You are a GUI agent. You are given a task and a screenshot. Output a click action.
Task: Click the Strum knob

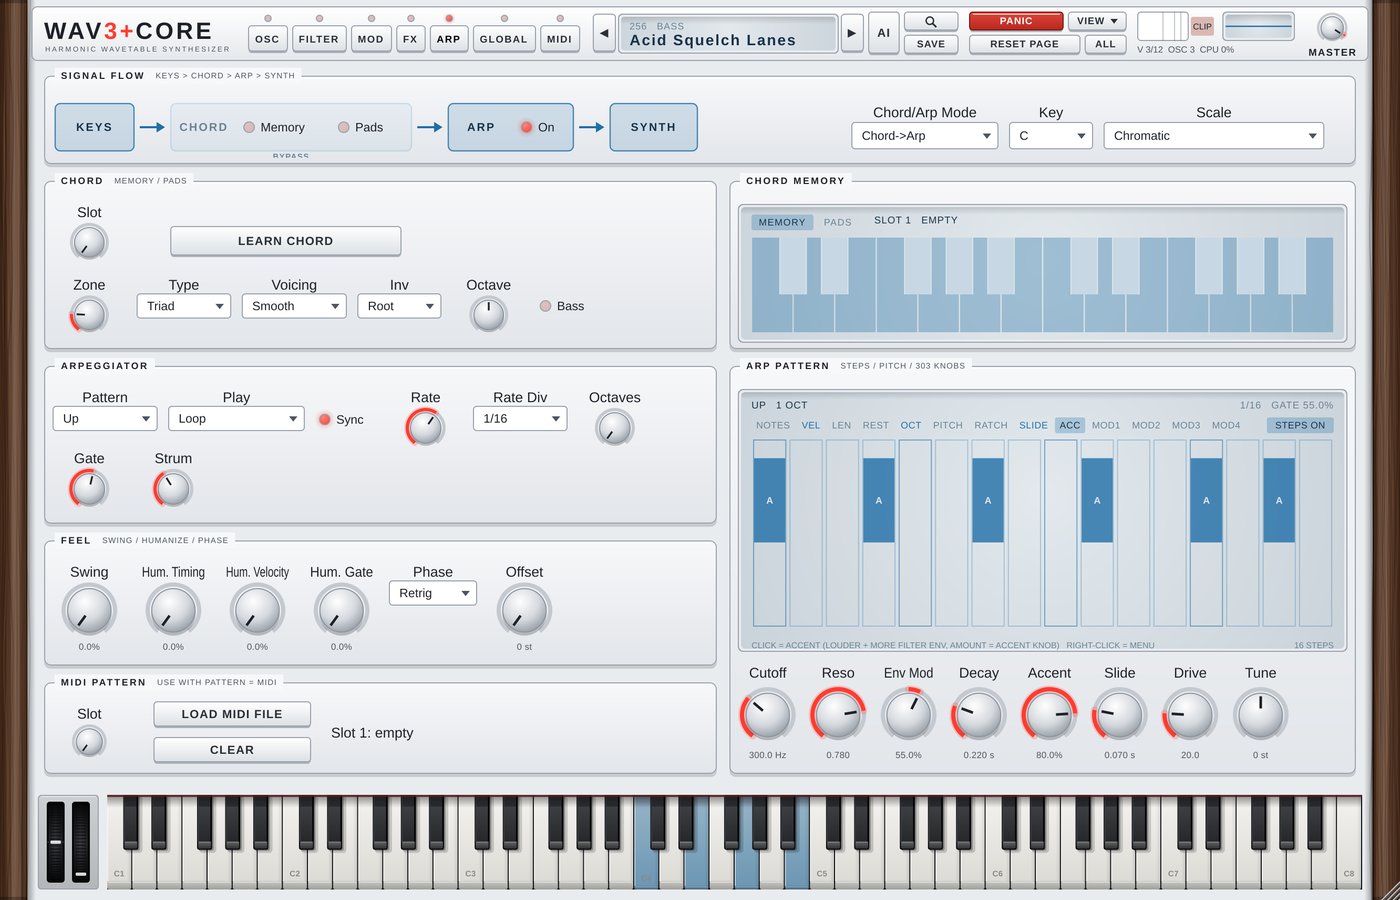pyautogui.click(x=173, y=488)
